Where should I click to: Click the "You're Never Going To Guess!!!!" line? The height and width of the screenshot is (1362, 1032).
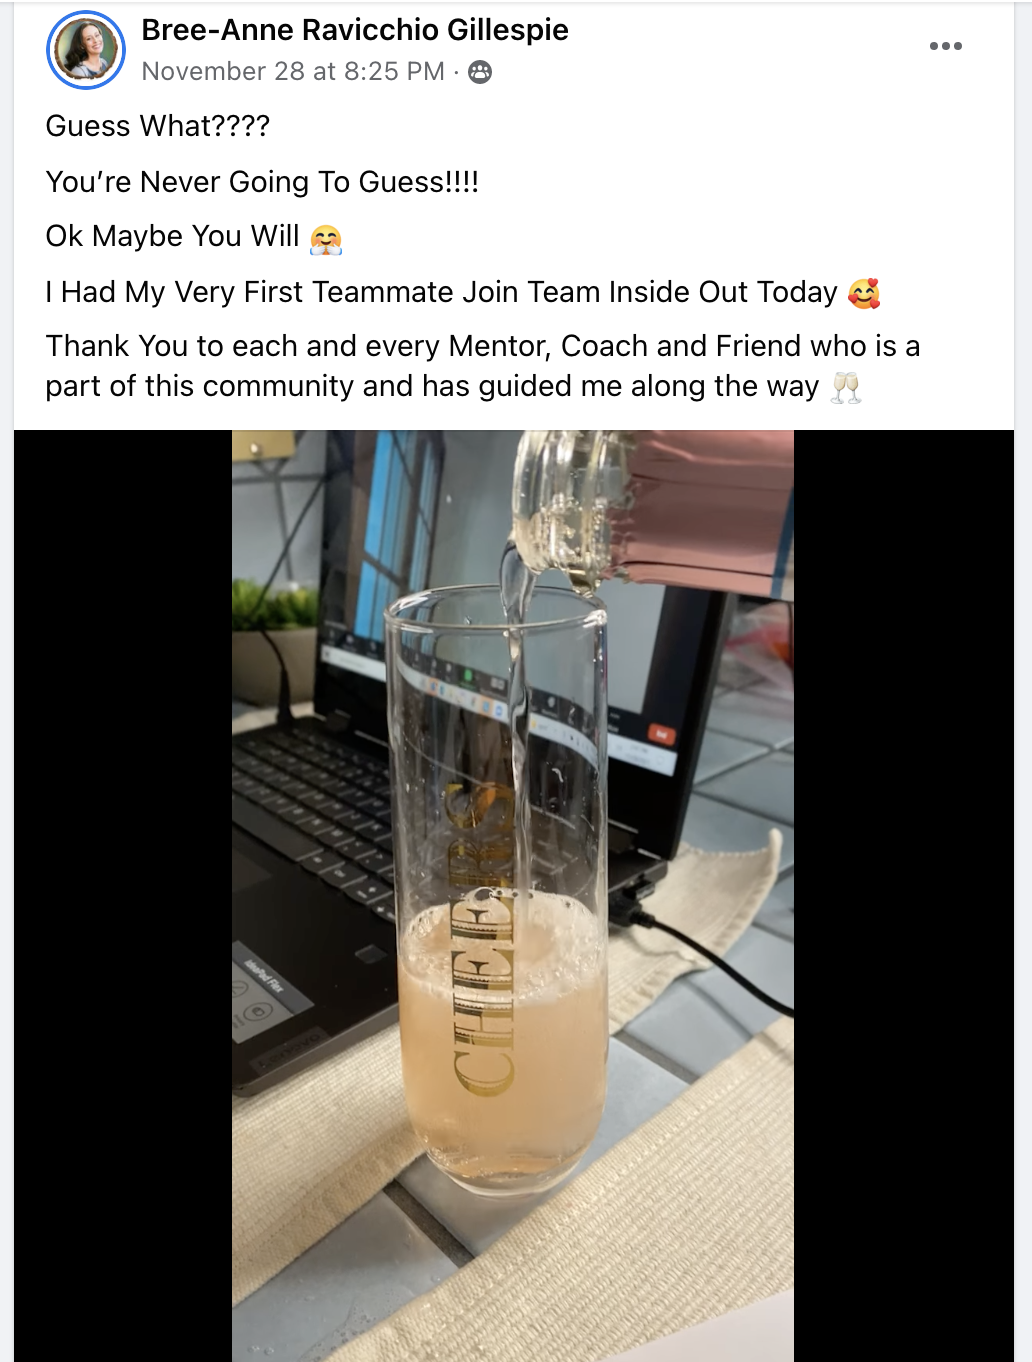262,182
